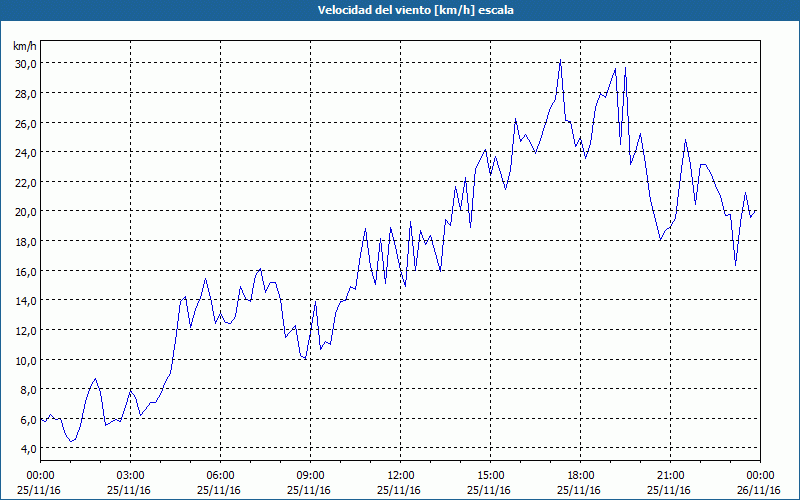
Task: Click the "14,0" y-axis value
Action: tap(25, 301)
